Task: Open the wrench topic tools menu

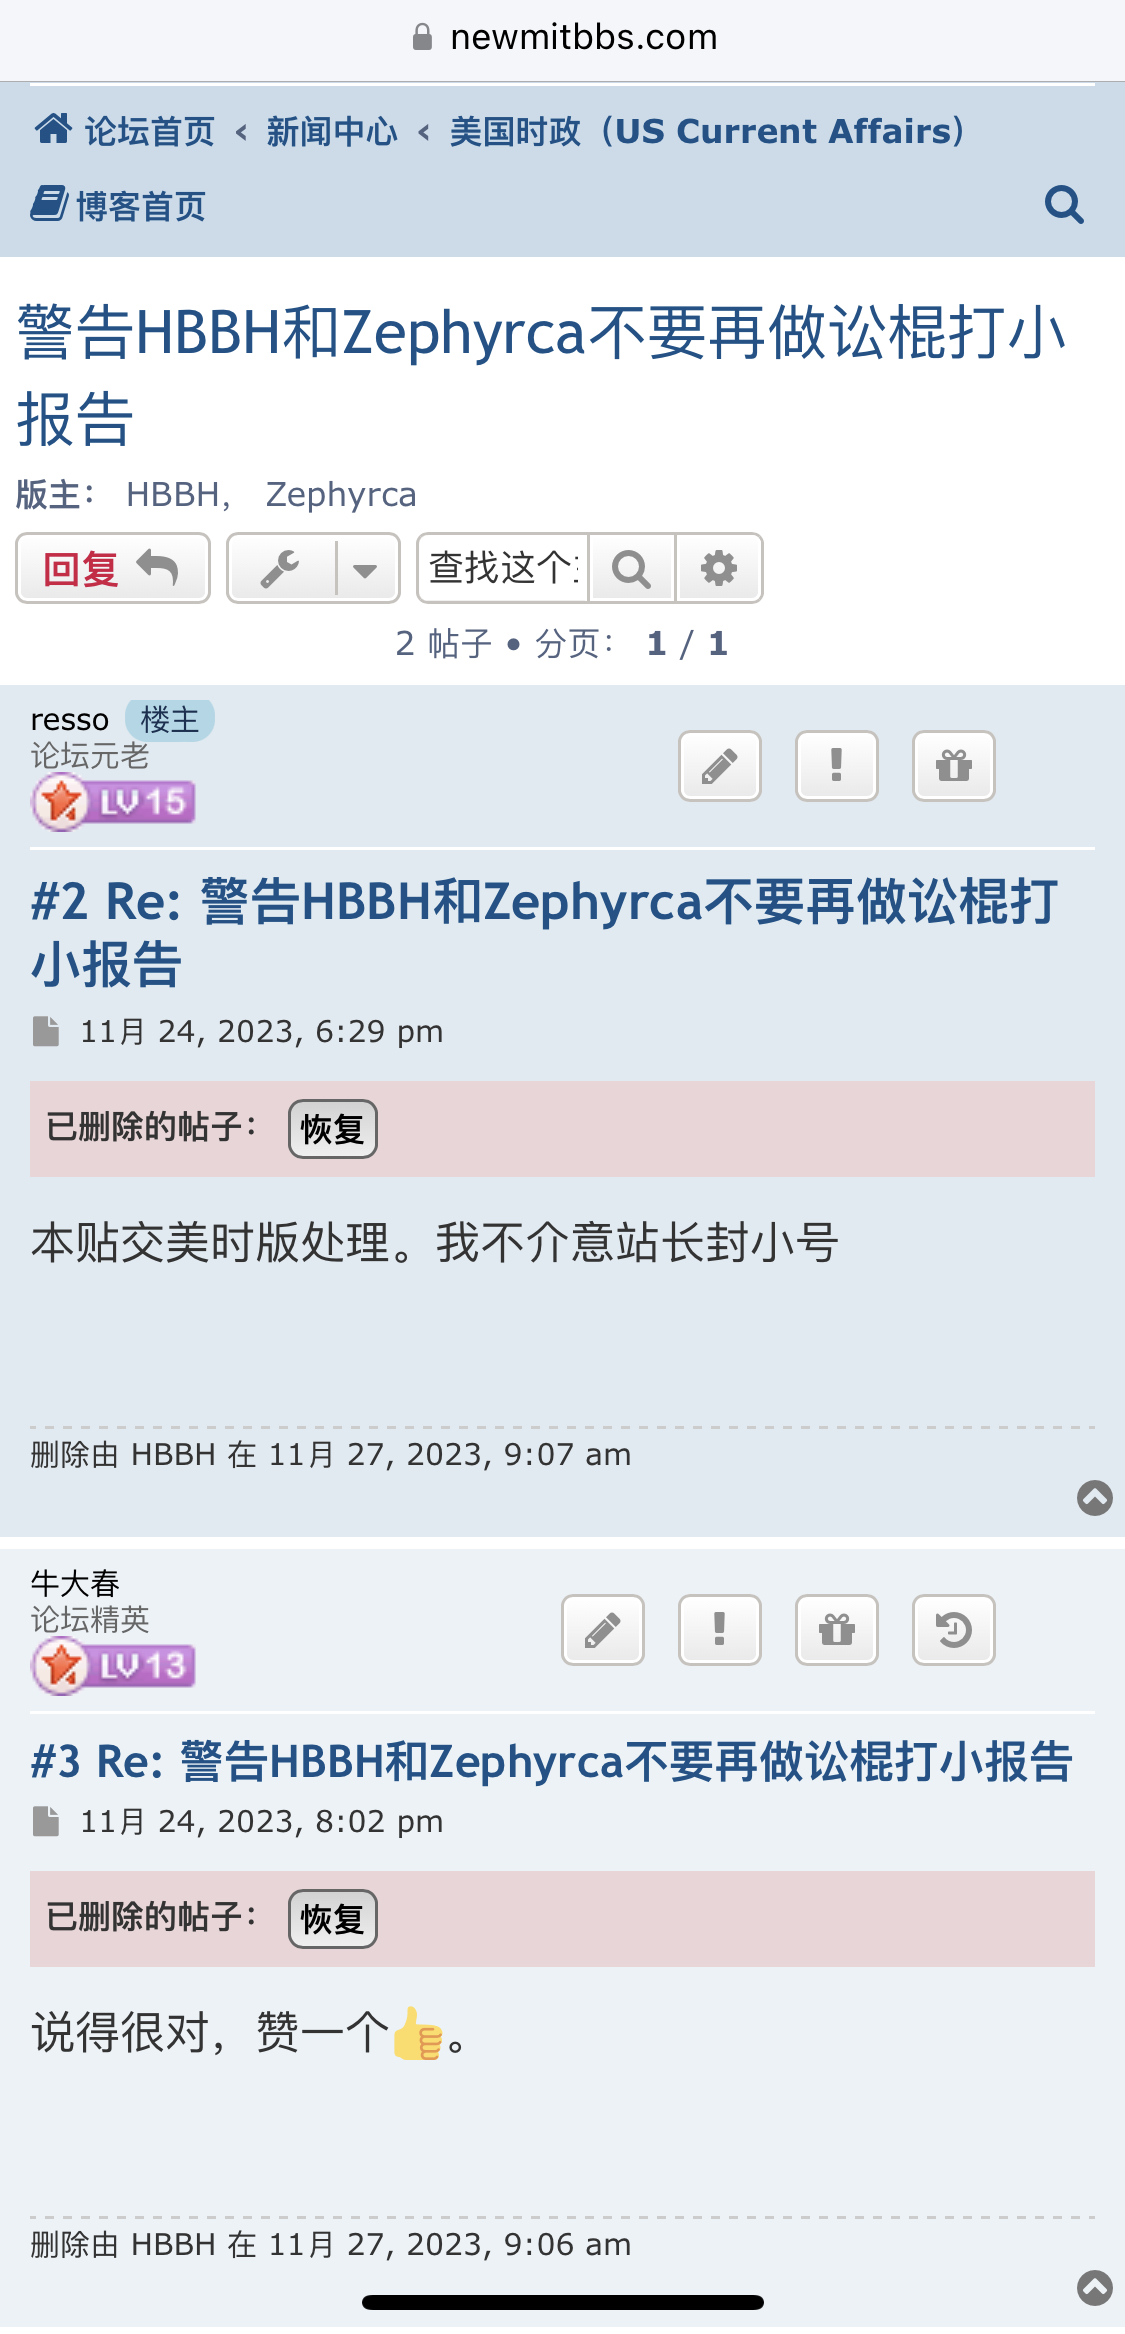Action: coord(281,569)
